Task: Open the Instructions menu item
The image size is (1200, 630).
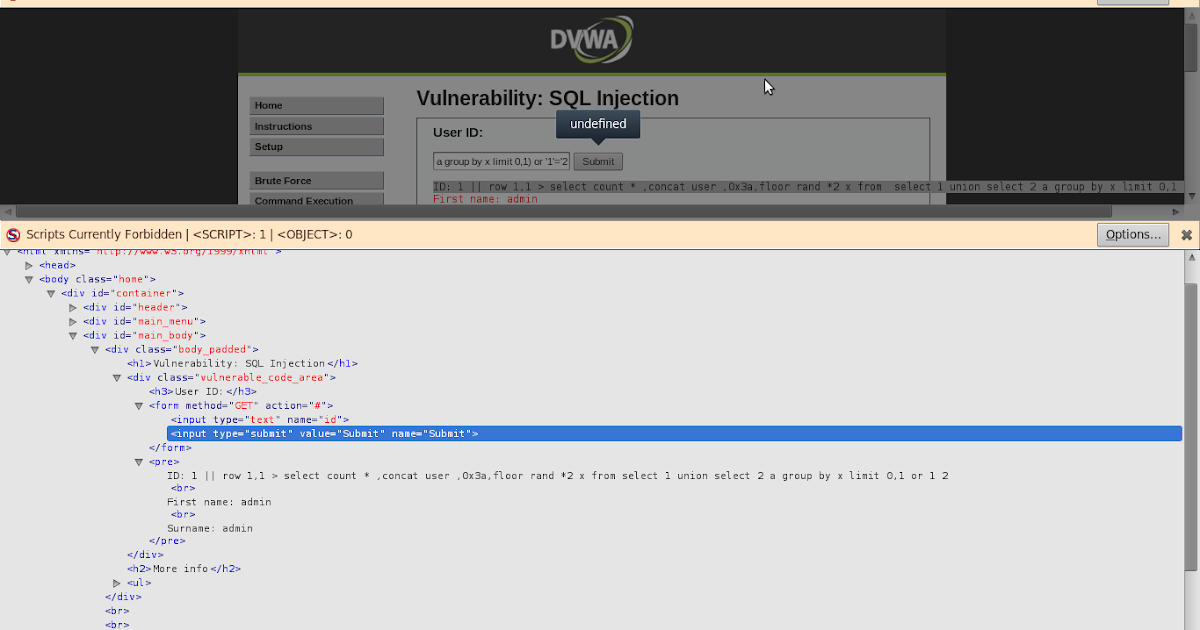Action: [316, 127]
